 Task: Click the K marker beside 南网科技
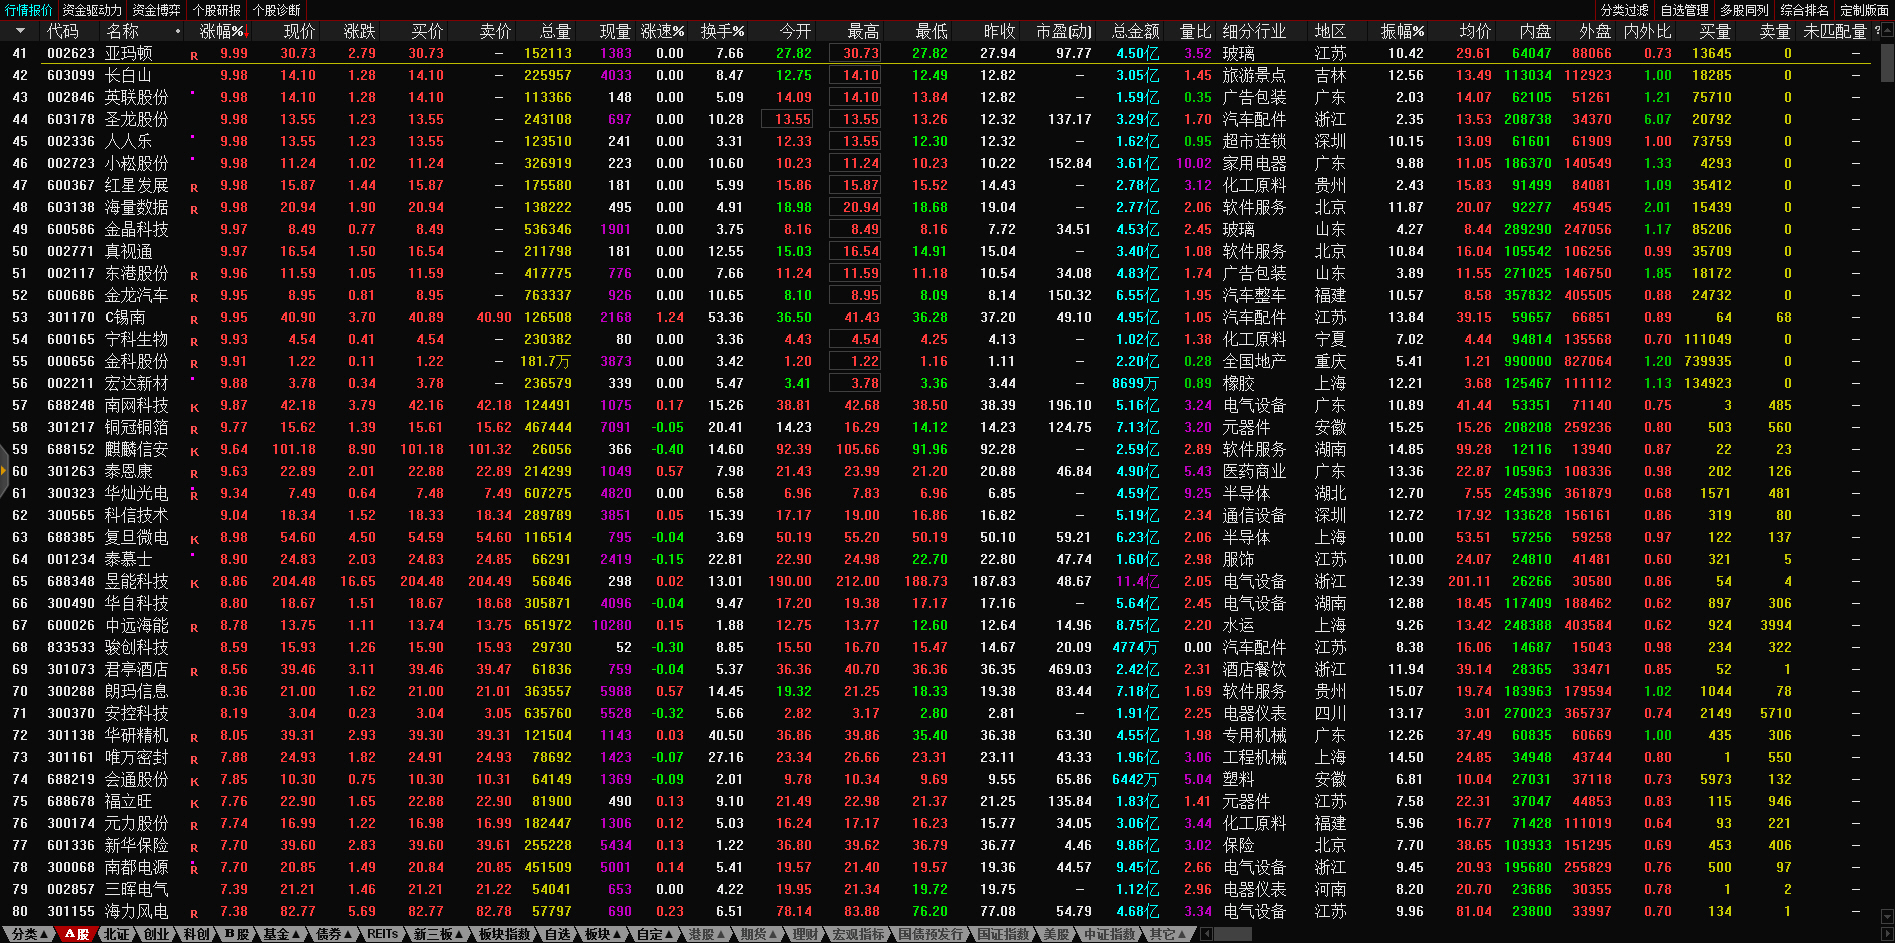click(x=194, y=408)
